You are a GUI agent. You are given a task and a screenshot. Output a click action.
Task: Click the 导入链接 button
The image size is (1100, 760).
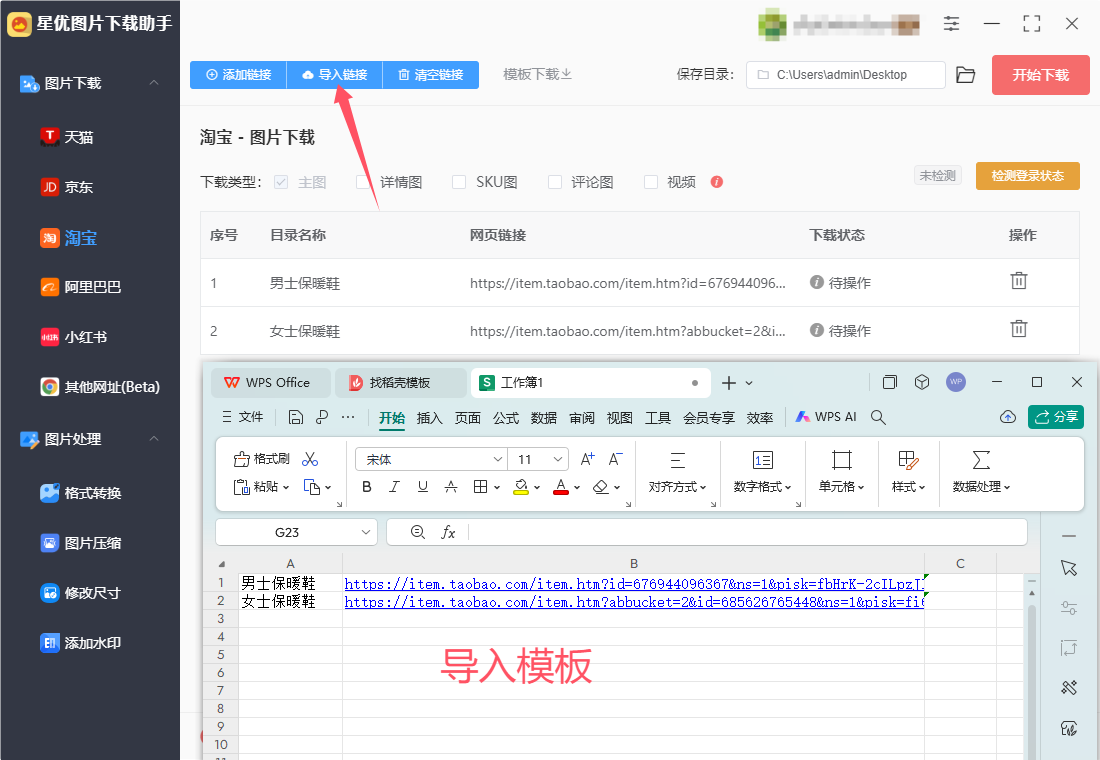[335, 74]
